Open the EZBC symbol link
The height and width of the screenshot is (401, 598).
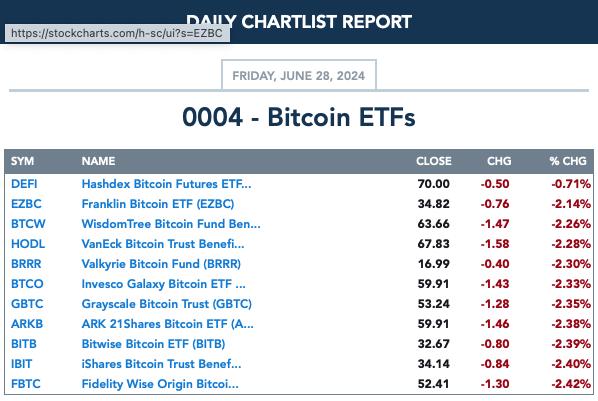point(26,204)
